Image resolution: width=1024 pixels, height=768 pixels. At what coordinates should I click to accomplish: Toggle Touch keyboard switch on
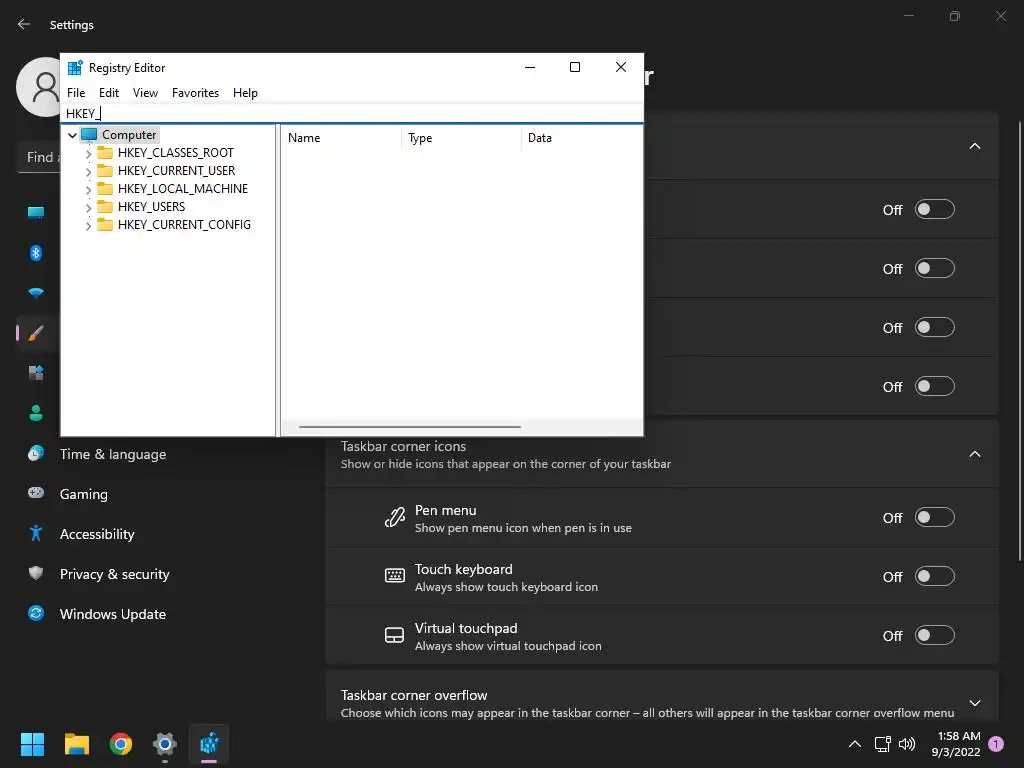click(934, 576)
